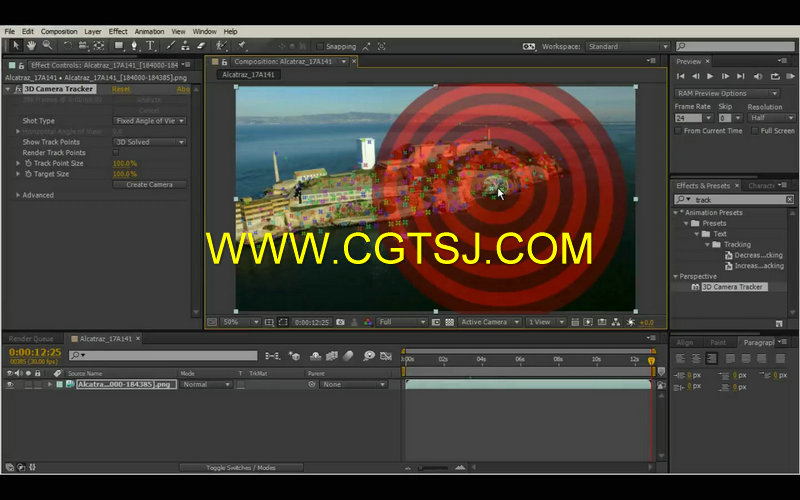Select 3D Camera Tracker in Effects & Presets
Viewport: 800px width, 500px height.
(x=733, y=287)
